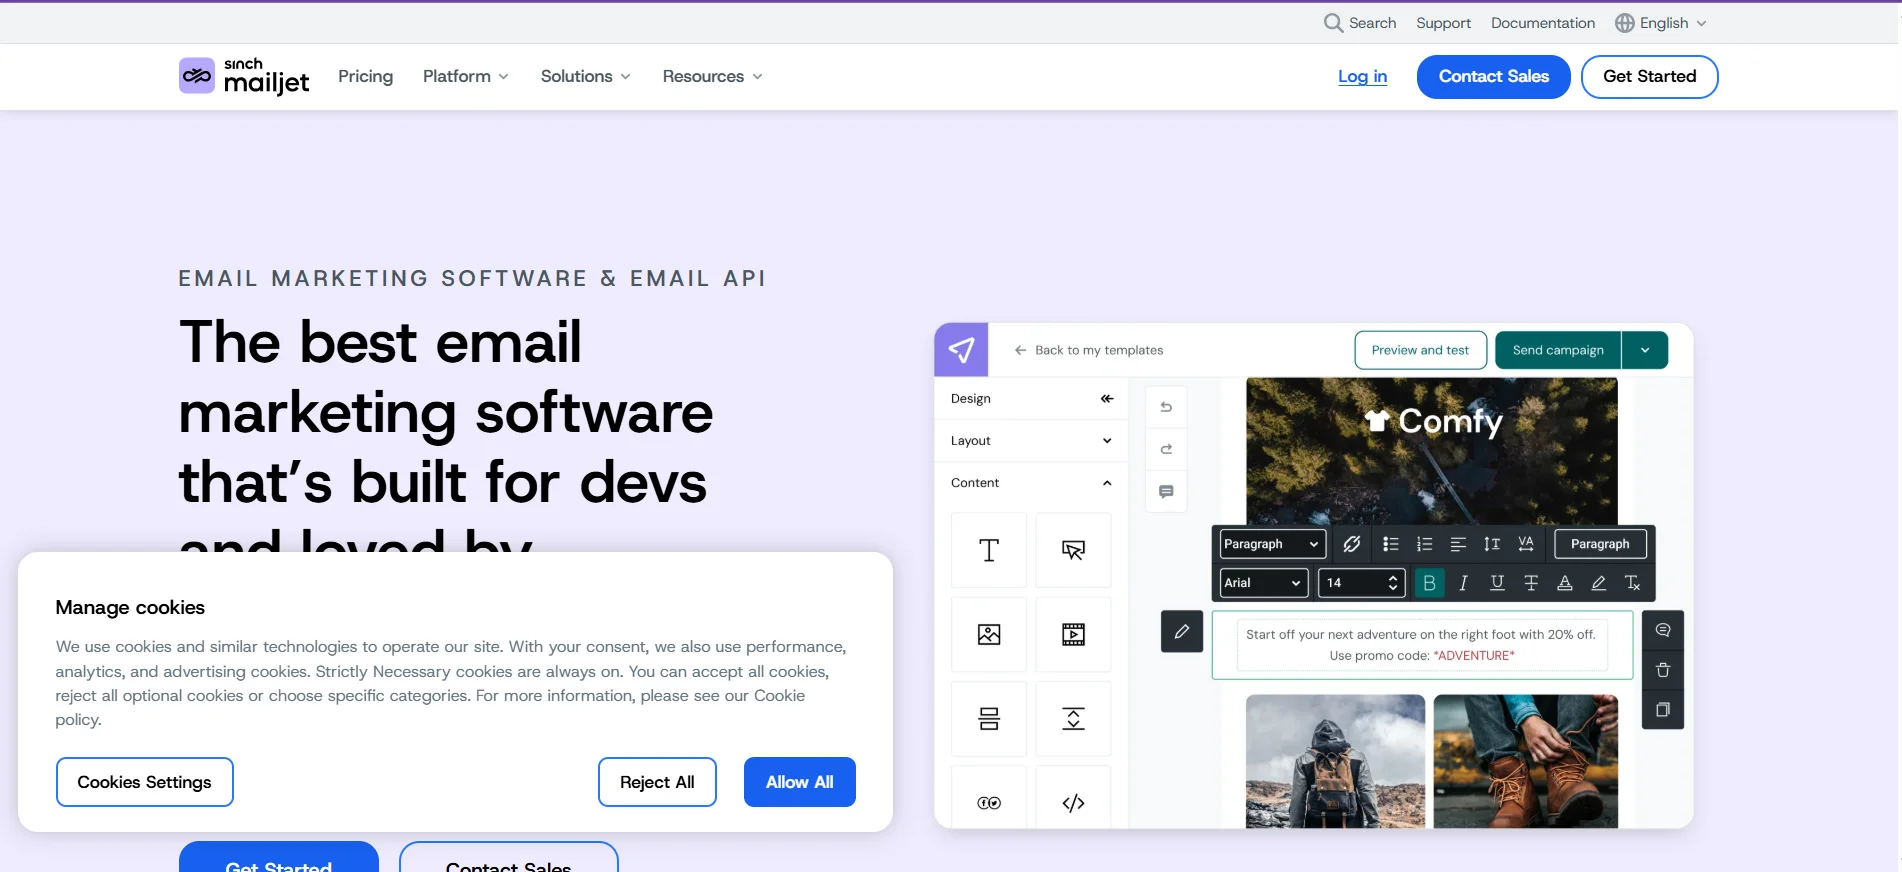Apply strikethrough formatting
The width and height of the screenshot is (1902, 872).
[1531, 583]
